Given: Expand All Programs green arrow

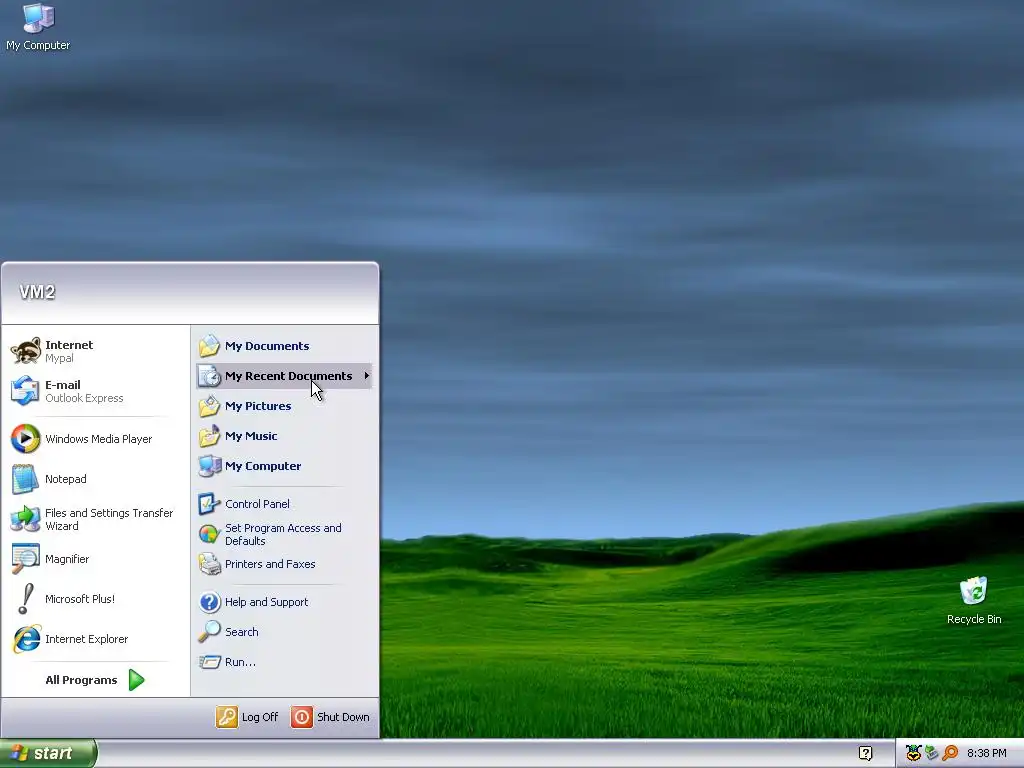Looking at the screenshot, I should pyautogui.click(x=136, y=680).
